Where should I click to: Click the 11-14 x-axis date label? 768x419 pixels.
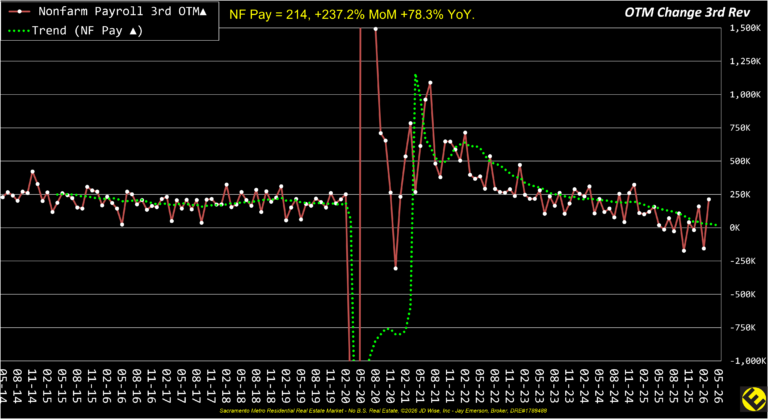pyautogui.click(x=31, y=386)
